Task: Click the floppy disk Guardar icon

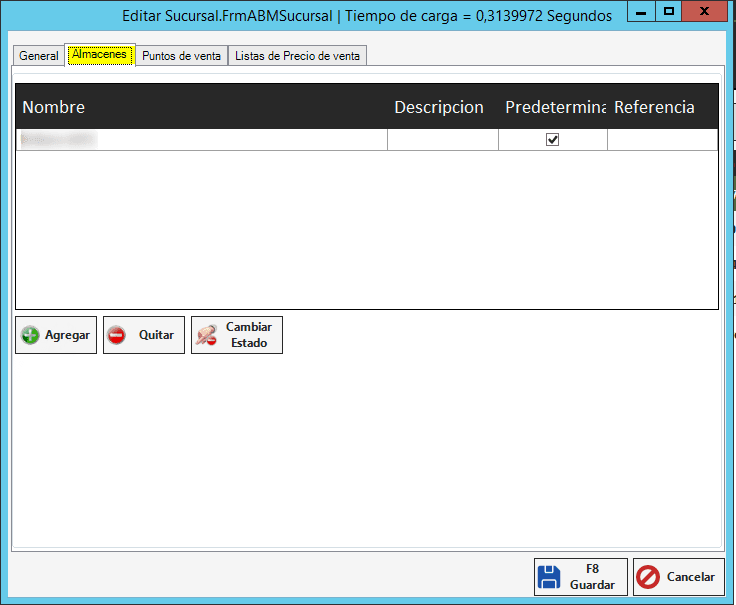Action: (549, 577)
